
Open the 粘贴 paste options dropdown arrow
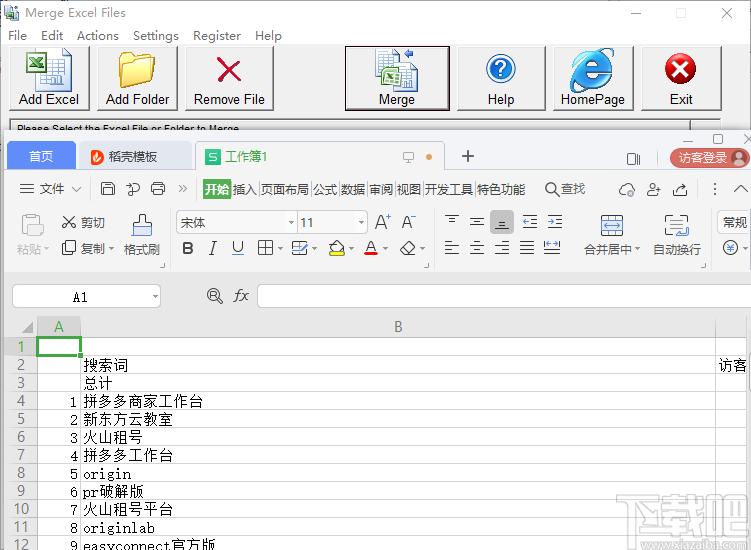46,249
